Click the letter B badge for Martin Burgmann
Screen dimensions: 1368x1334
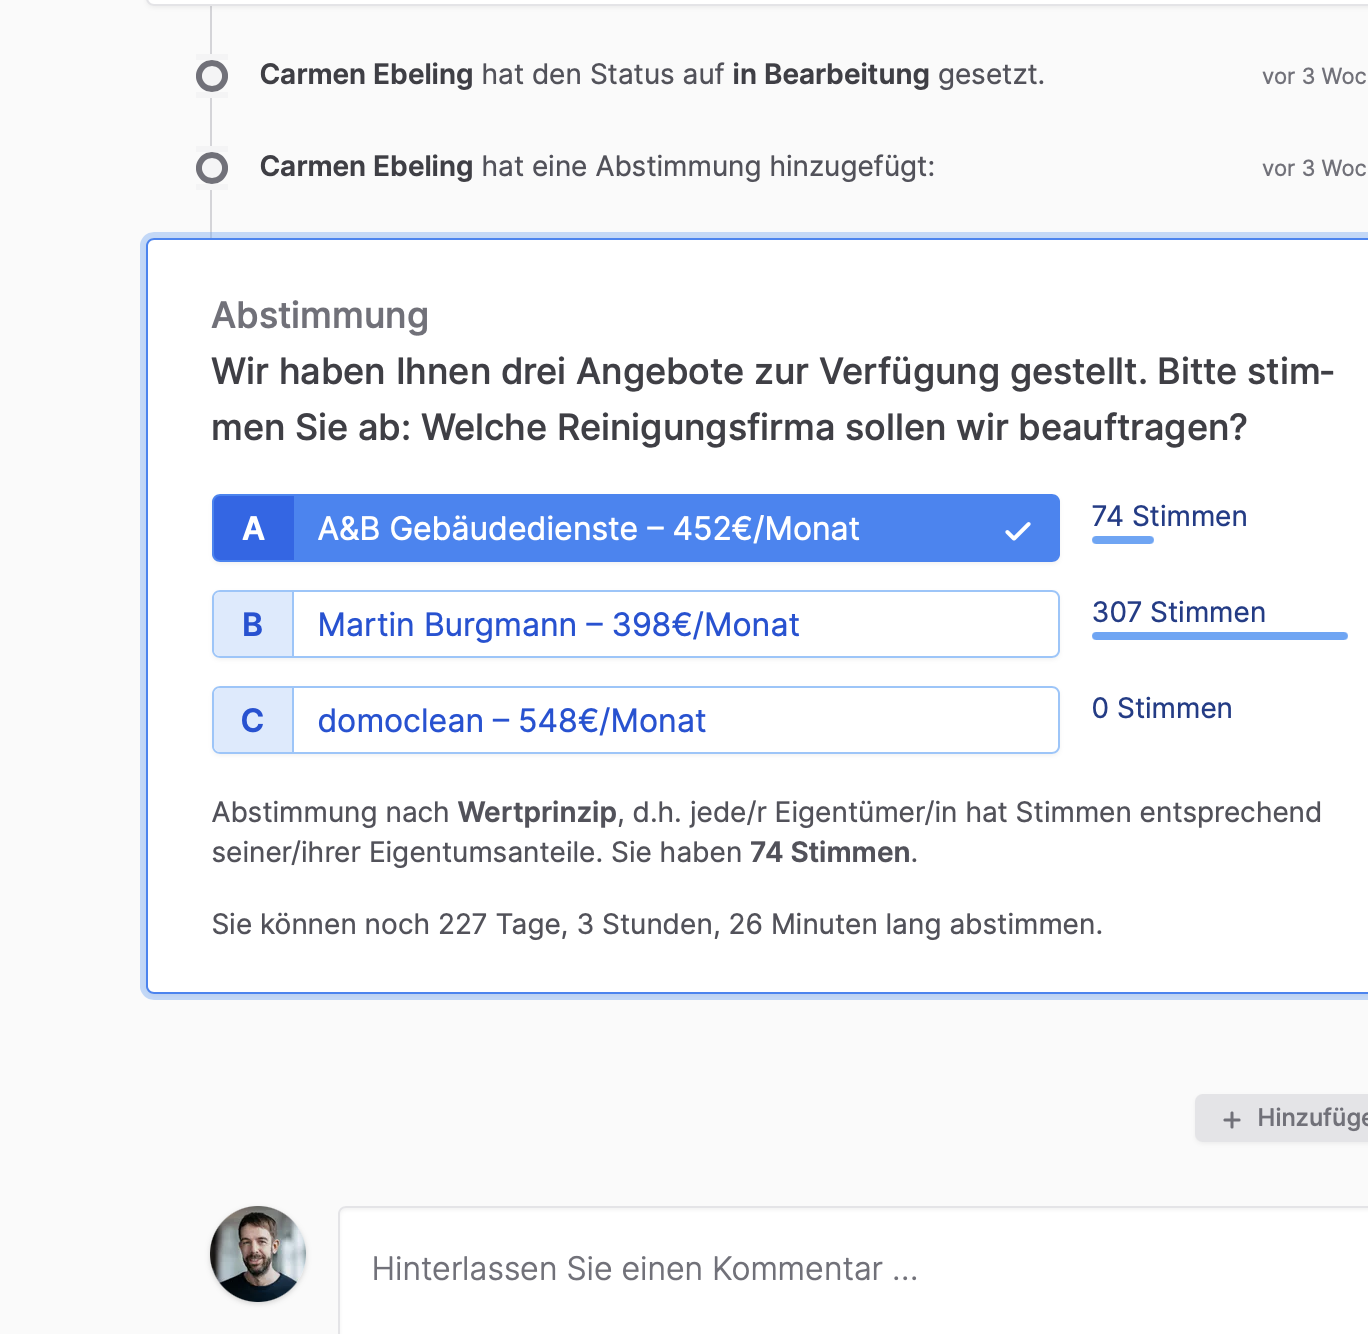[253, 625]
